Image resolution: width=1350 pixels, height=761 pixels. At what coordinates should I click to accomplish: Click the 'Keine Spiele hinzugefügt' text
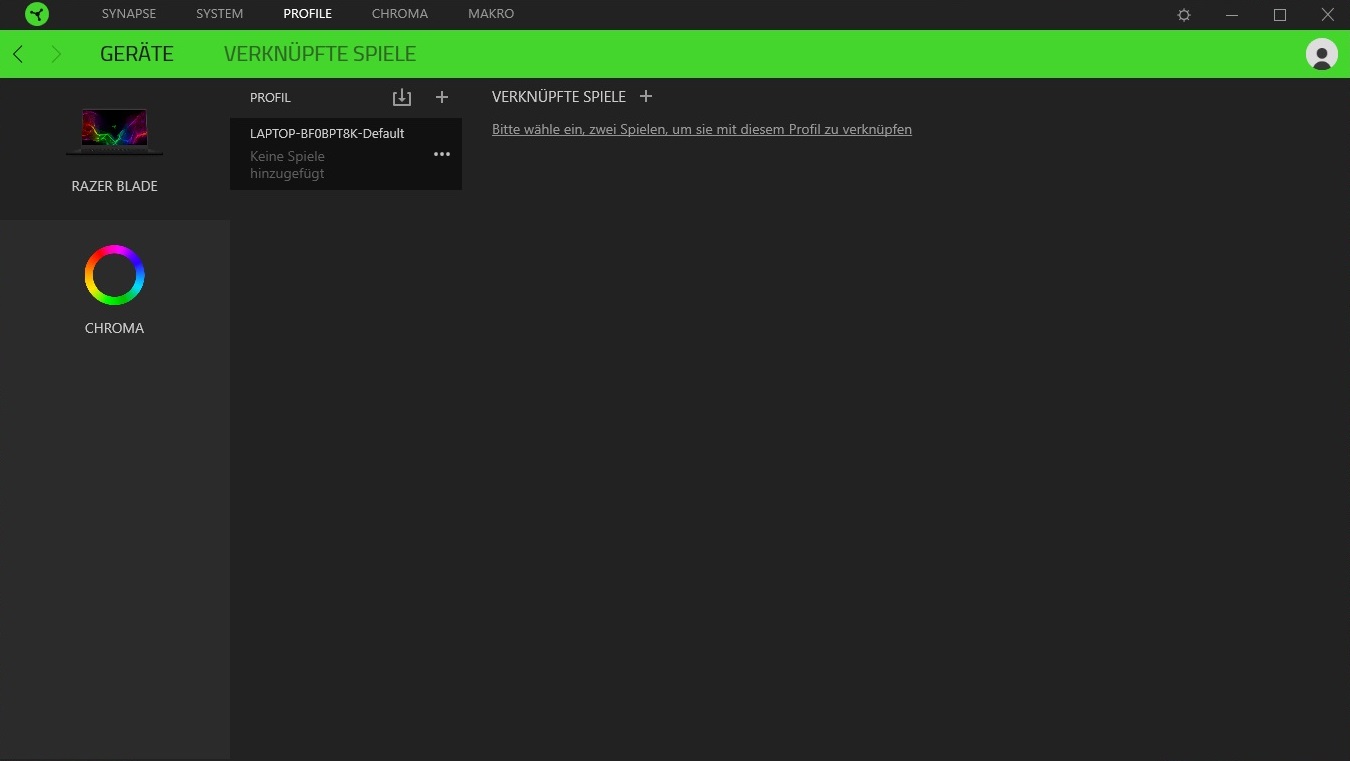click(x=288, y=165)
